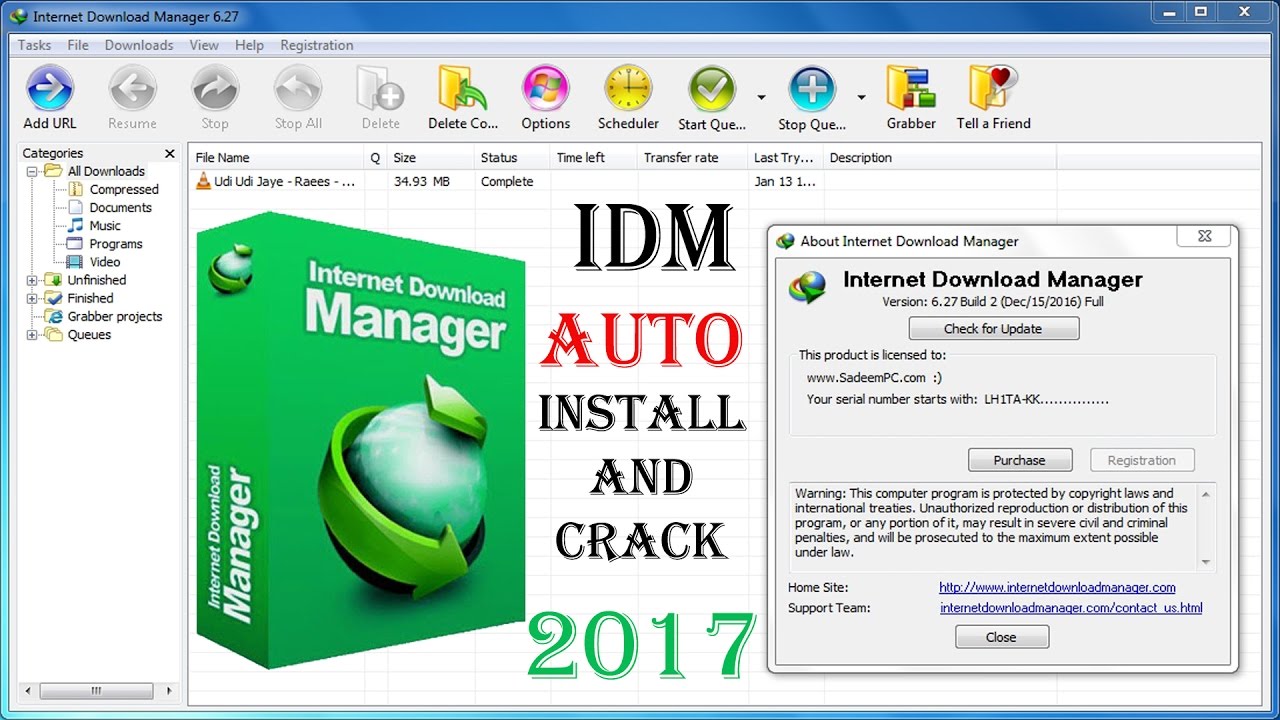The image size is (1280, 720).
Task: Open the Options toolbar icon
Action: click(546, 90)
